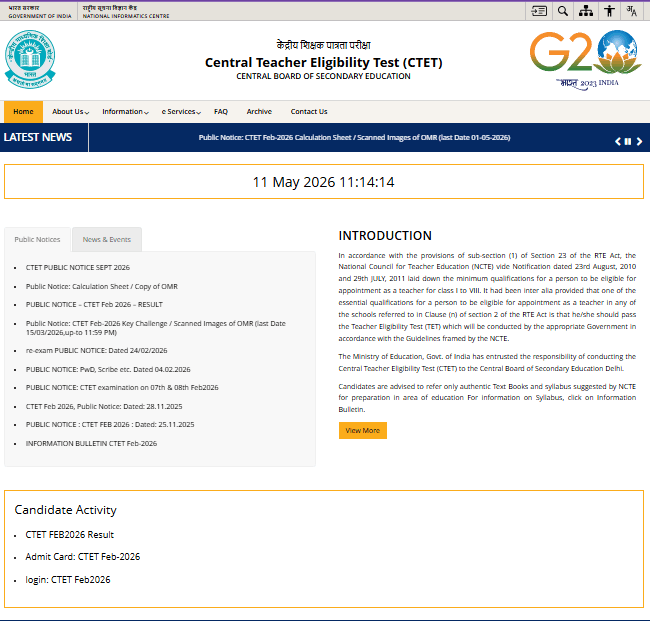Screen dimensions: 650x621
Task: Click the INTRODUCTION heading
Action: (385, 235)
